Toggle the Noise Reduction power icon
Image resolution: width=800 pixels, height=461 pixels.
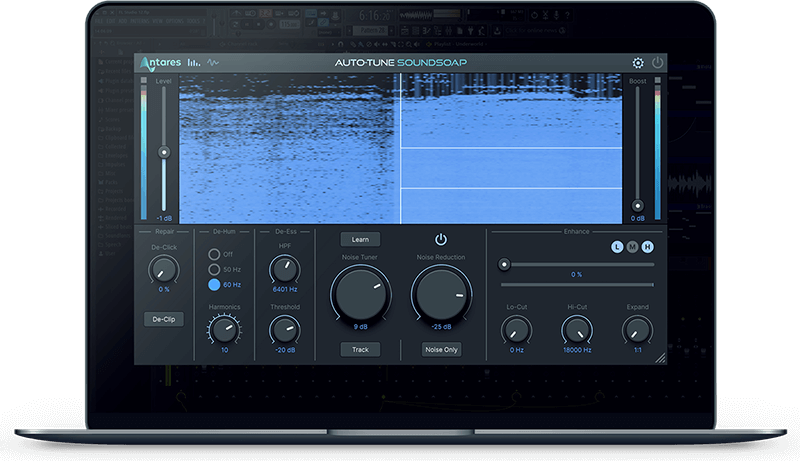pos(441,239)
